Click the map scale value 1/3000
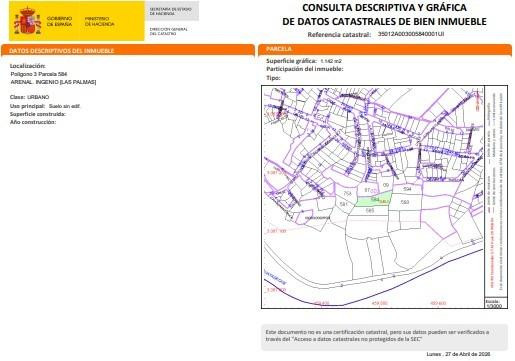This screenshot has width=515, height=361. click(x=494, y=306)
